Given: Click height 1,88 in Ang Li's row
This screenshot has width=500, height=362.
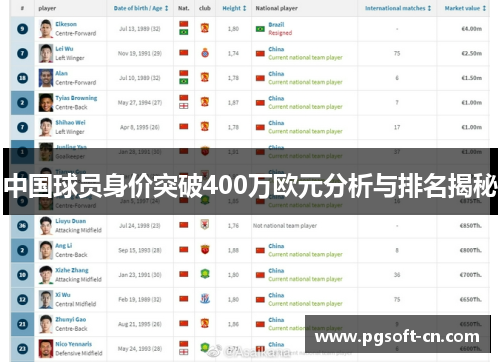Looking at the screenshot, I should pyautogui.click(x=233, y=250).
